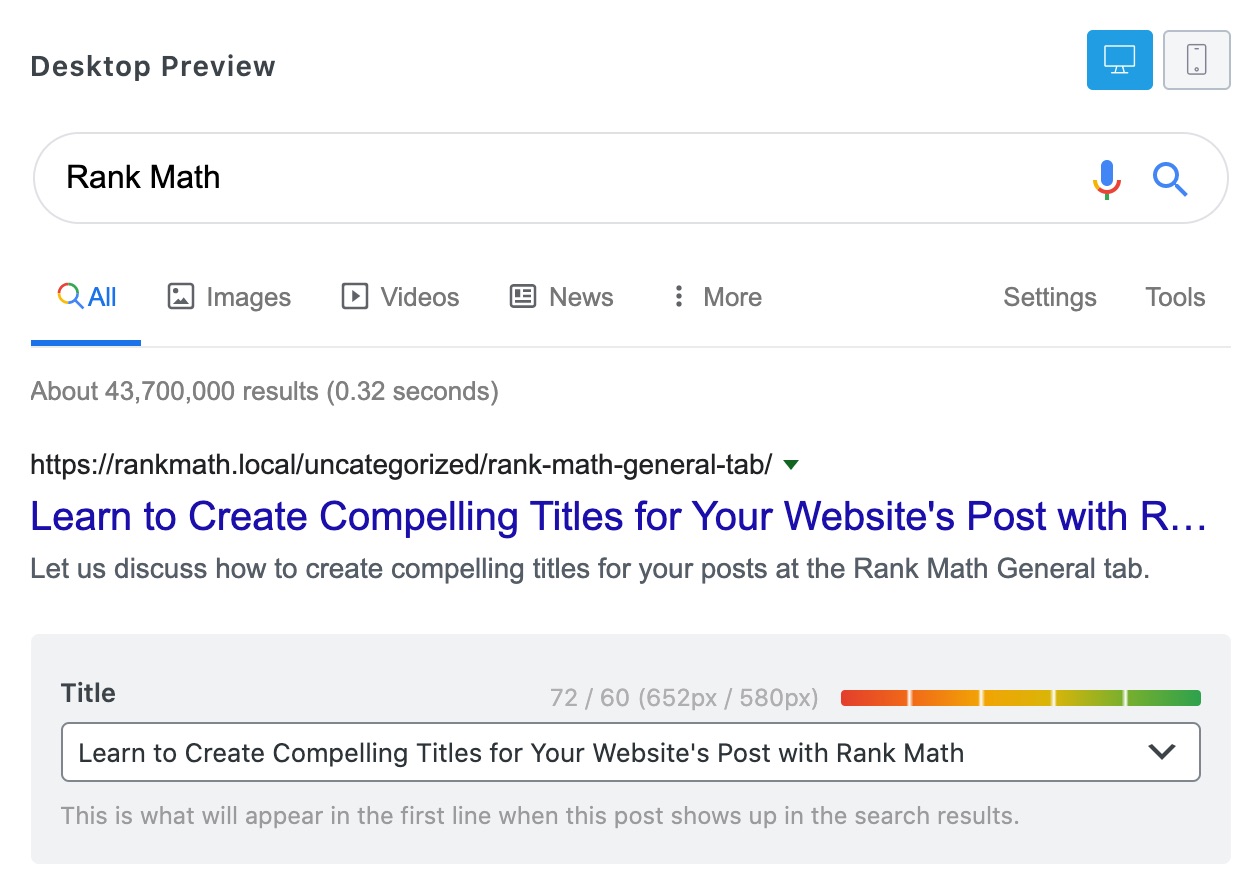Viewport: 1260px width, 881px height.
Task: Click the rankmath.local result URL
Action: 401,465
